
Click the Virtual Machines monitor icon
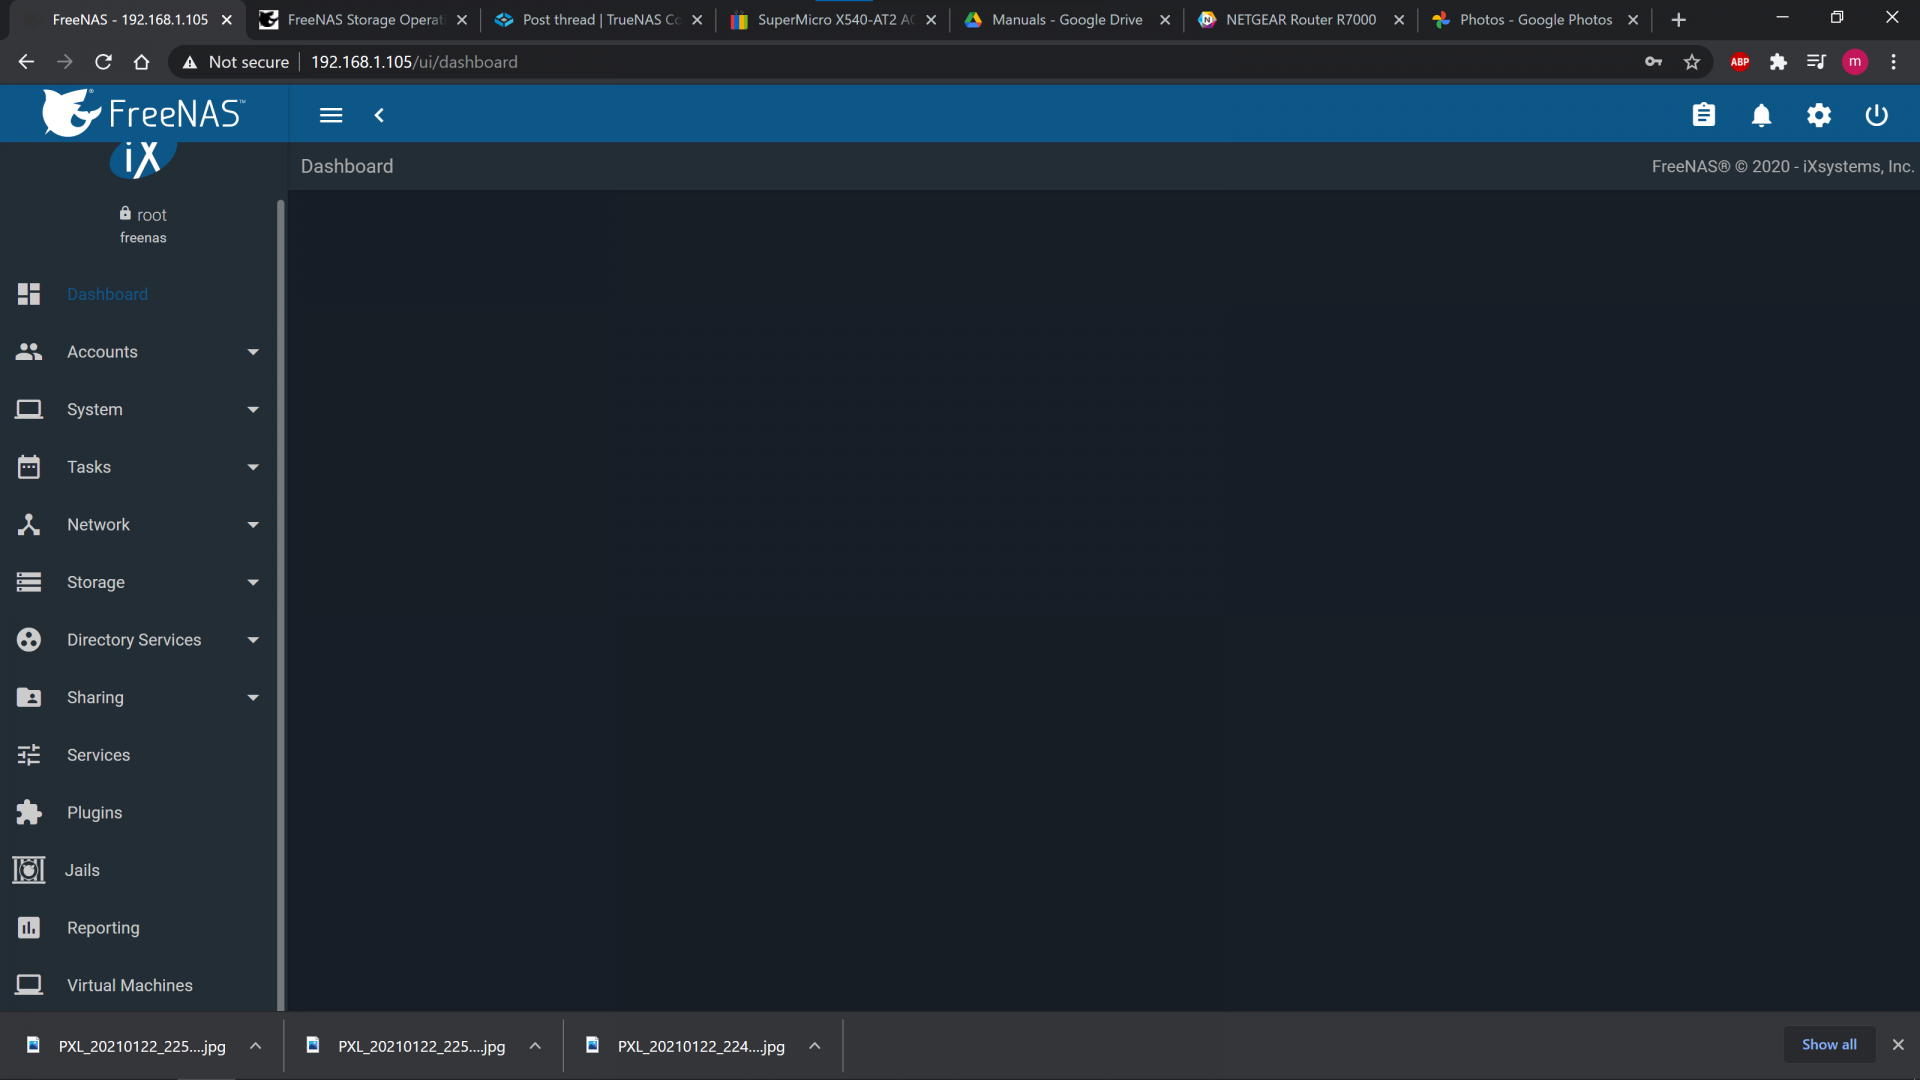pos(29,985)
